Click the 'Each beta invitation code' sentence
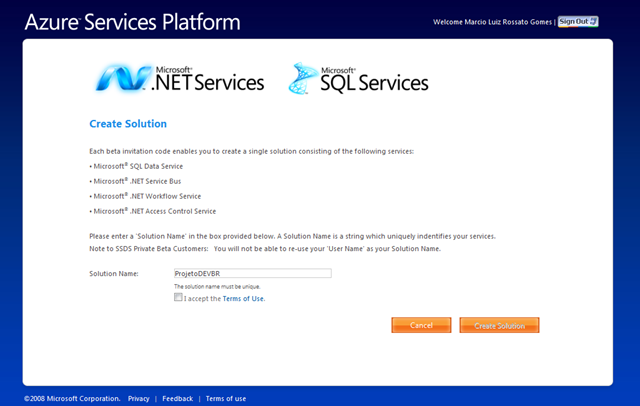The image size is (640, 406). (251, 151)
